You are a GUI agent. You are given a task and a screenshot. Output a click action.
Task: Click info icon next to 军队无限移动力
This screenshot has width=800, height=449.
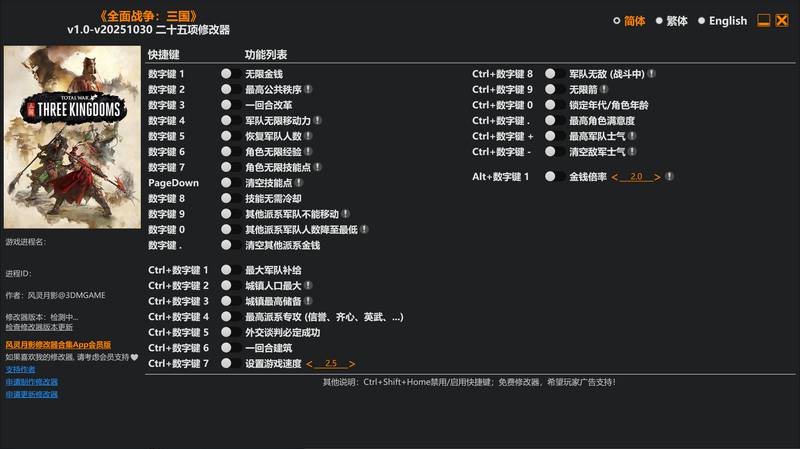pyautogui.click(x=317, y=120)
